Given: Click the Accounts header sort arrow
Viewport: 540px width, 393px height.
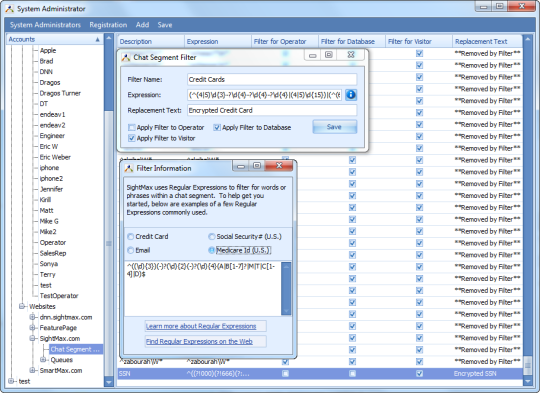Looking at the screenshot, I should (97, 40).
